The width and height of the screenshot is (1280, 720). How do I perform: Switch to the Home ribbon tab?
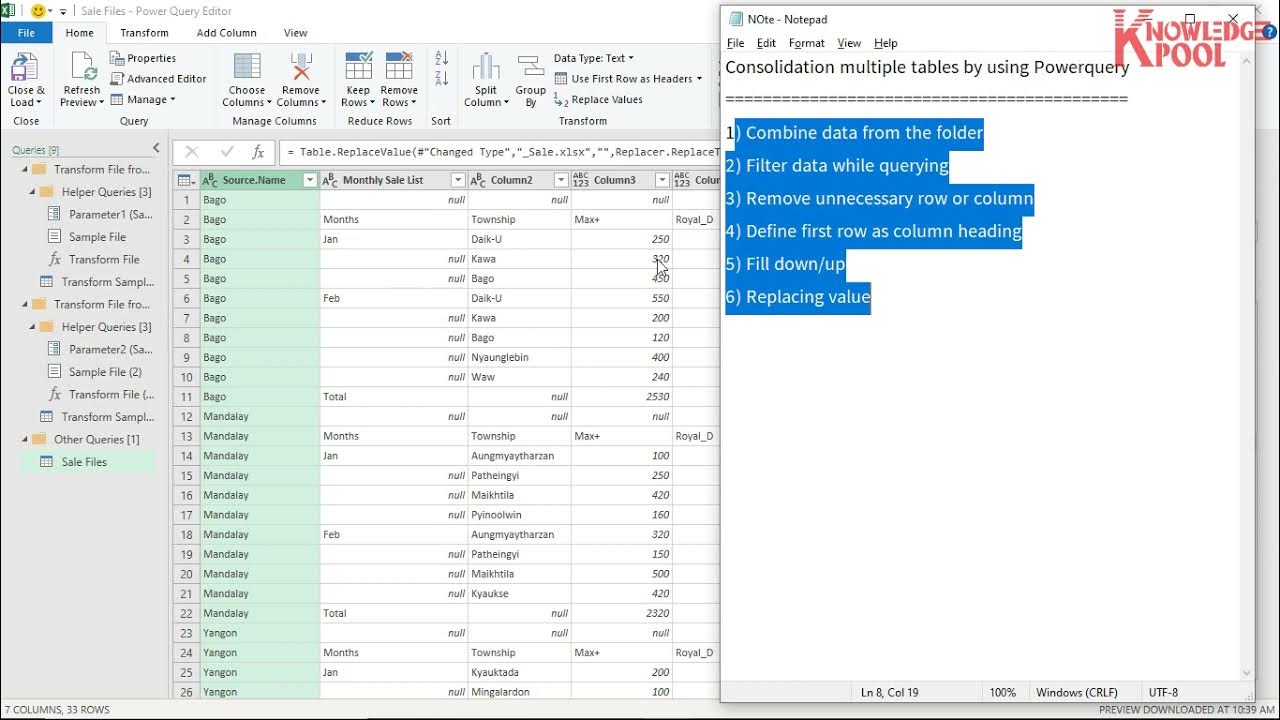pos(80,33)
